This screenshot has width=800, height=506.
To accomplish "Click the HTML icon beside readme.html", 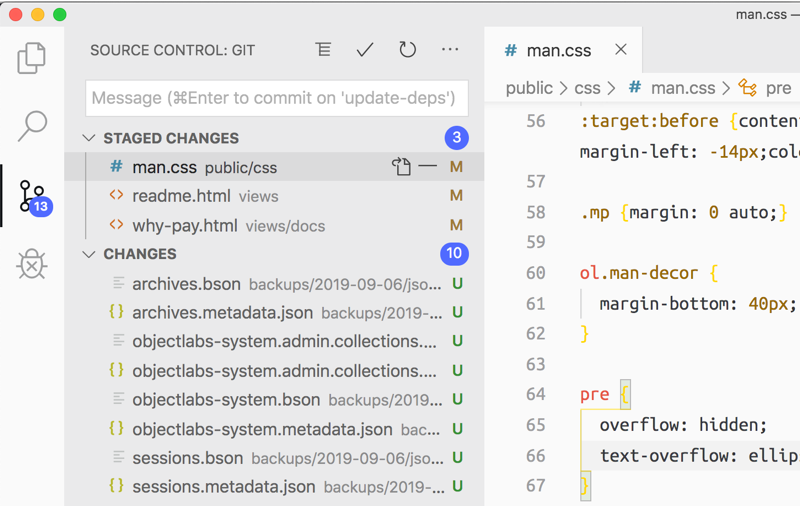I will [116, 195].
